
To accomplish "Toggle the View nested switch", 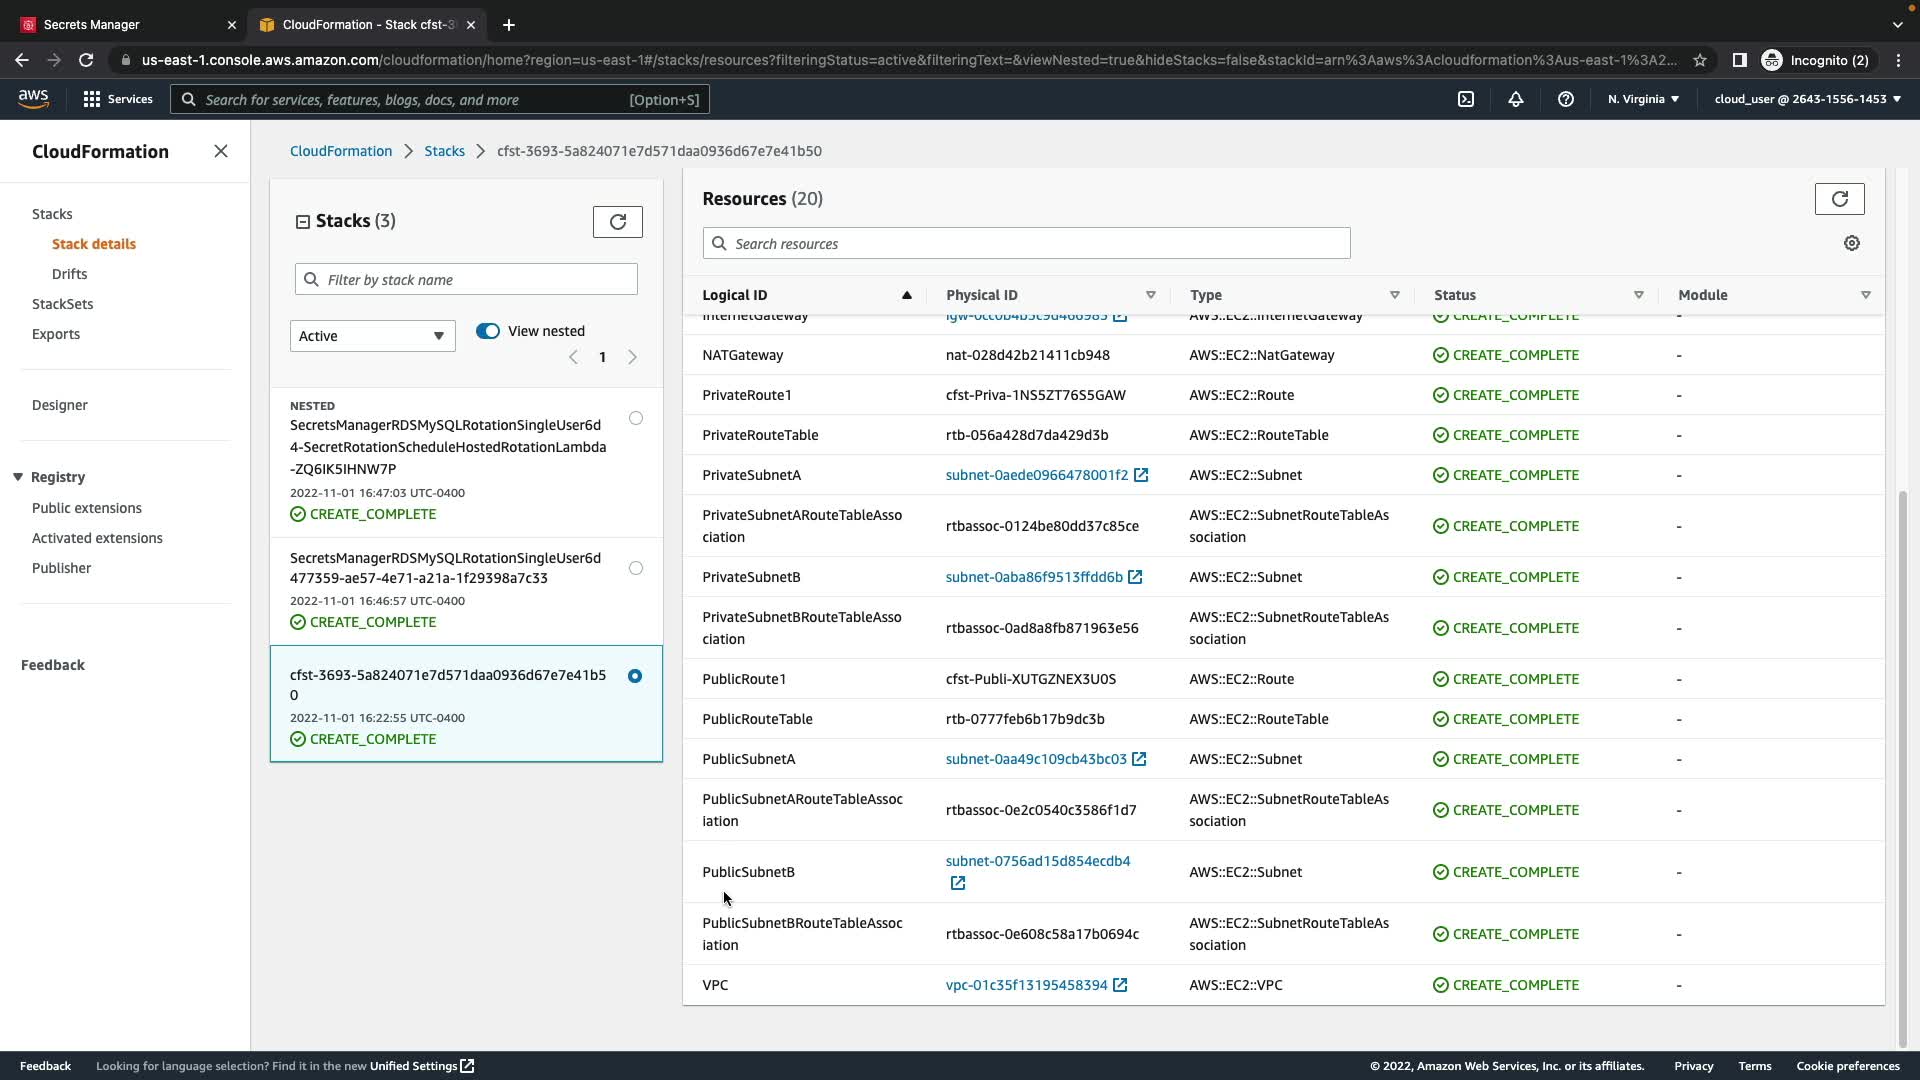I will click(488, 331).
